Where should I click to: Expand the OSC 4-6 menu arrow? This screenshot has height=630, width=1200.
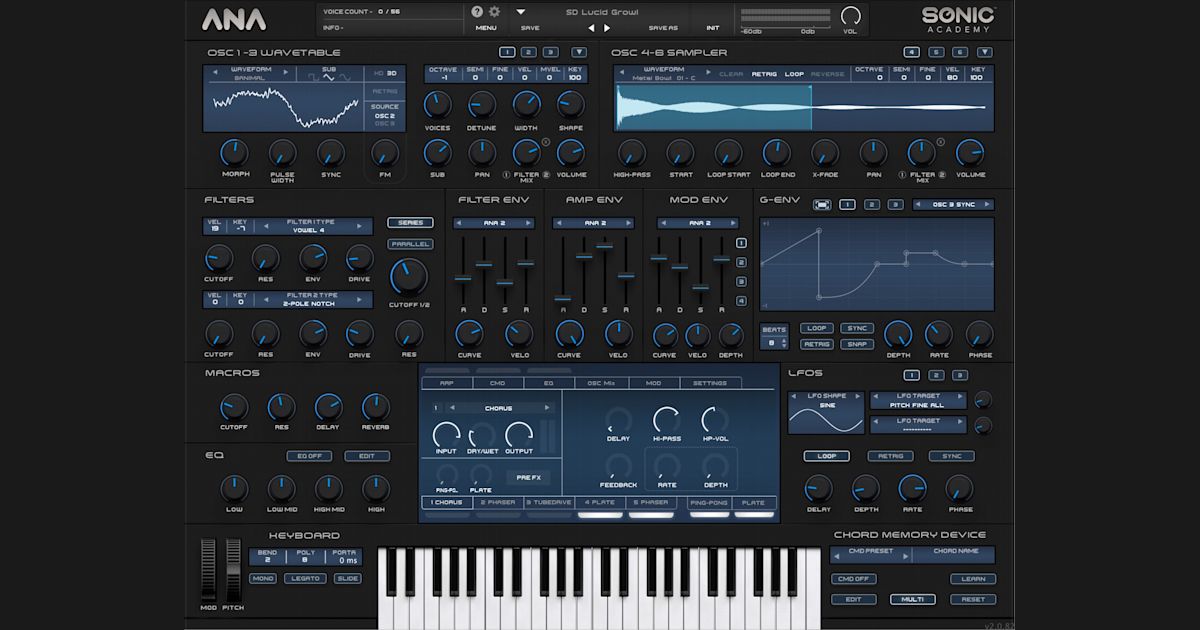(985, 52)
